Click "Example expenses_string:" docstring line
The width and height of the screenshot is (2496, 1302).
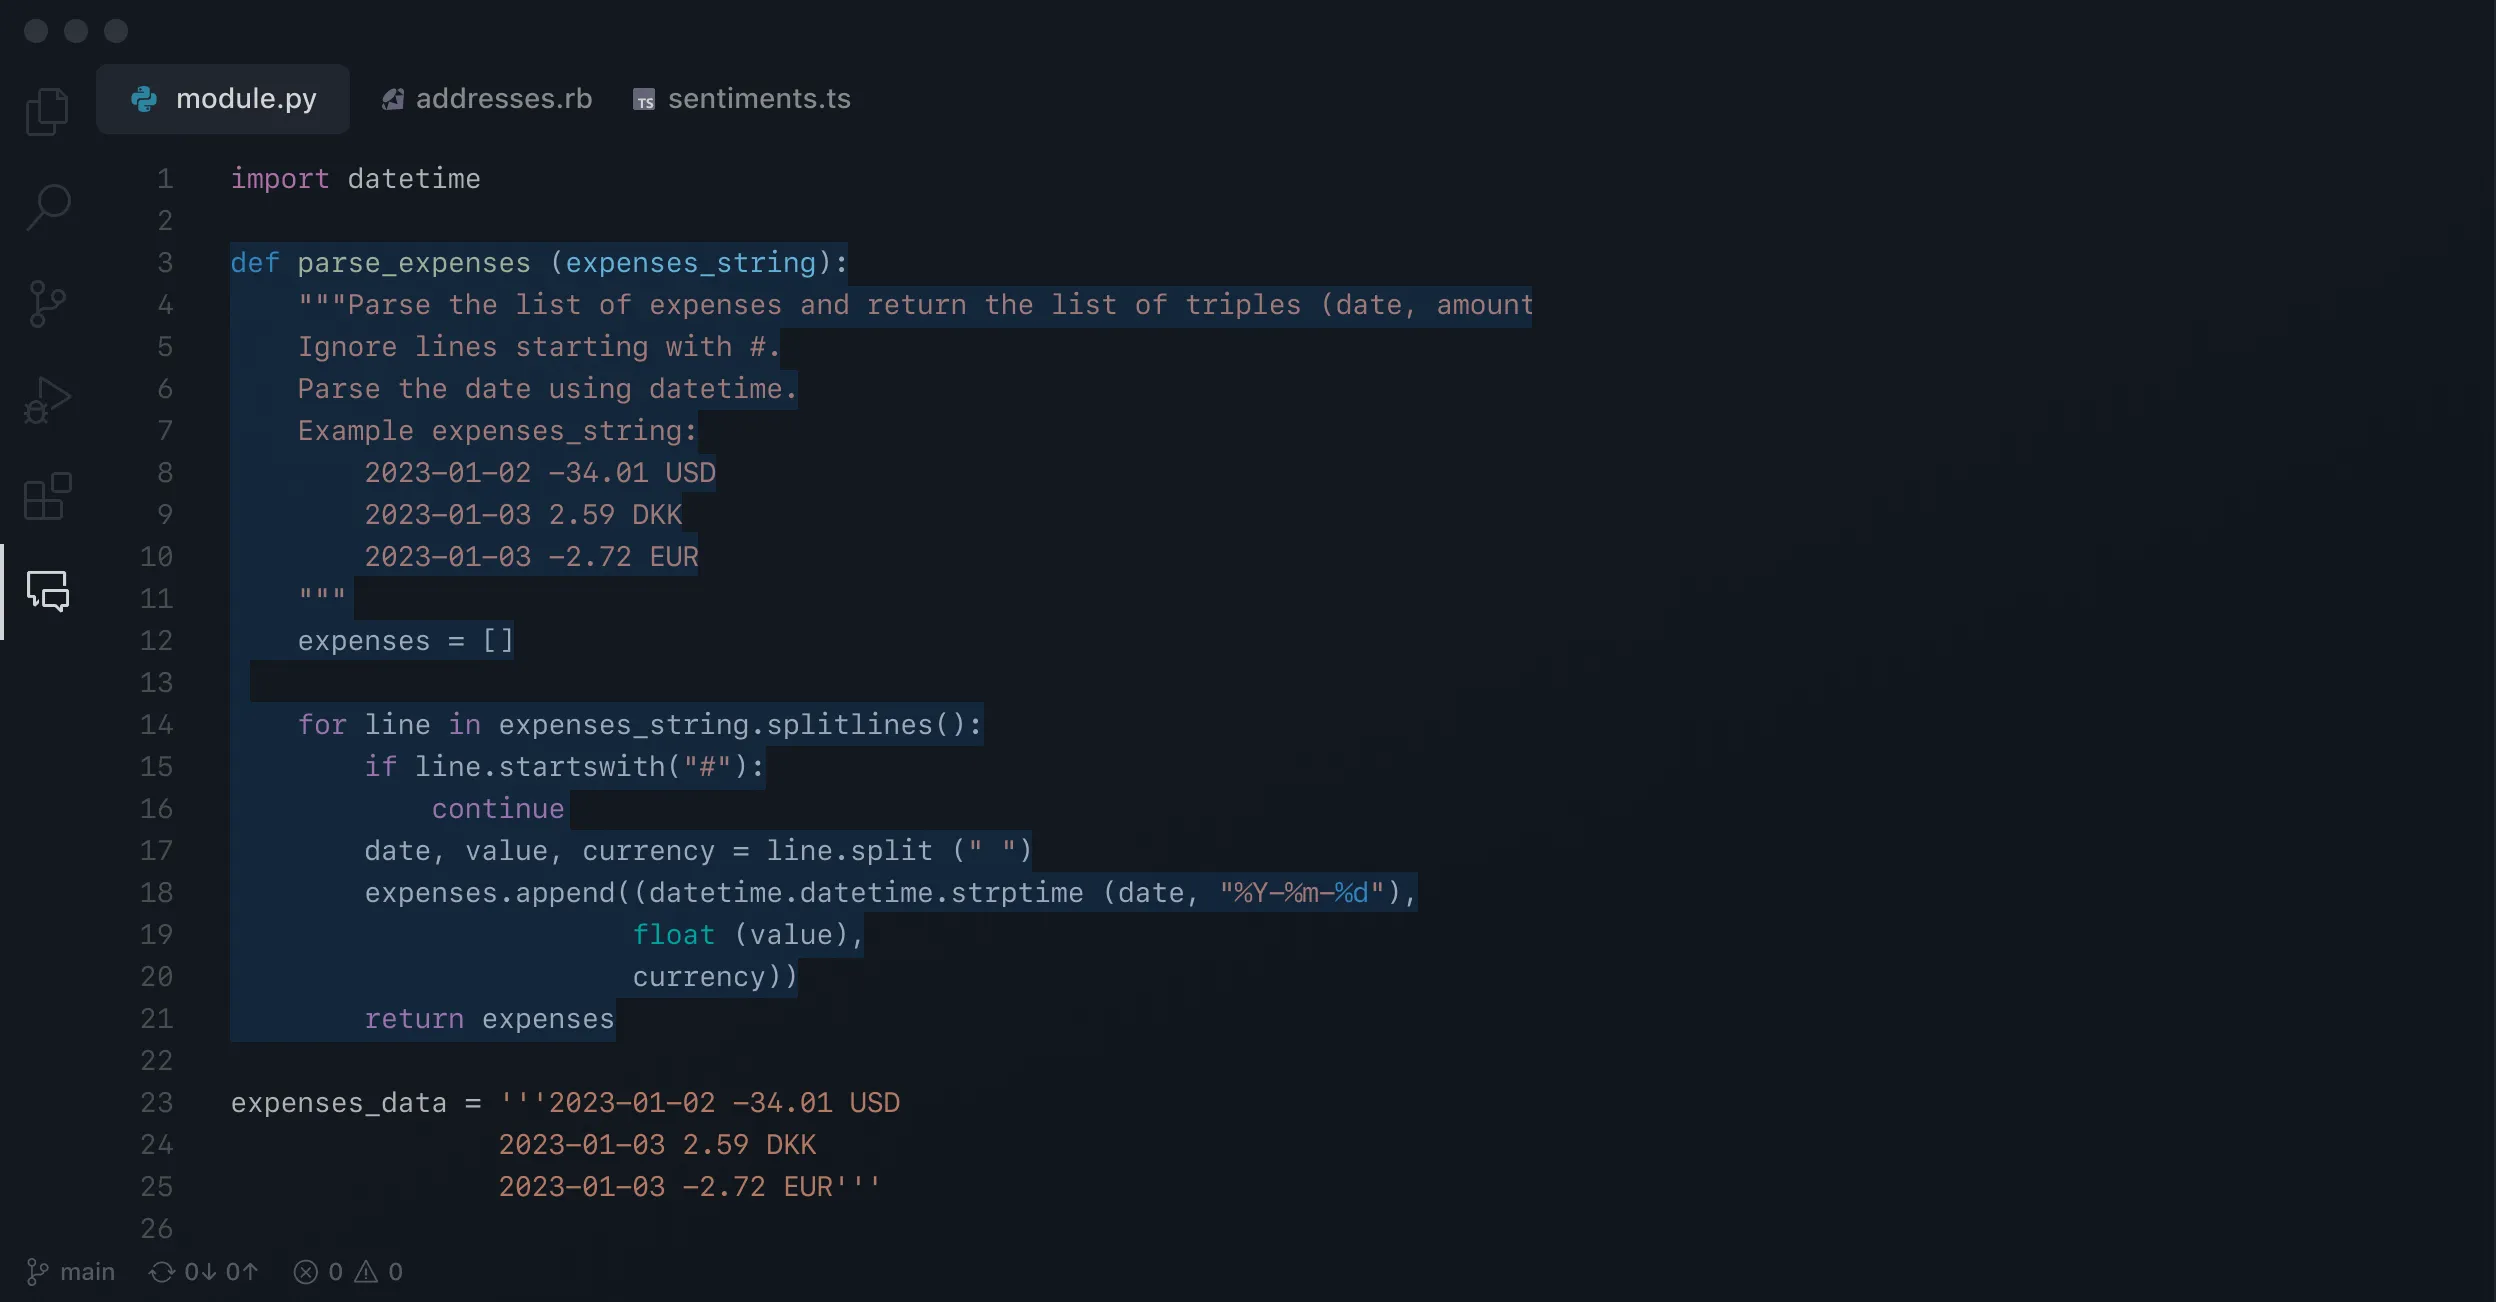497,431
